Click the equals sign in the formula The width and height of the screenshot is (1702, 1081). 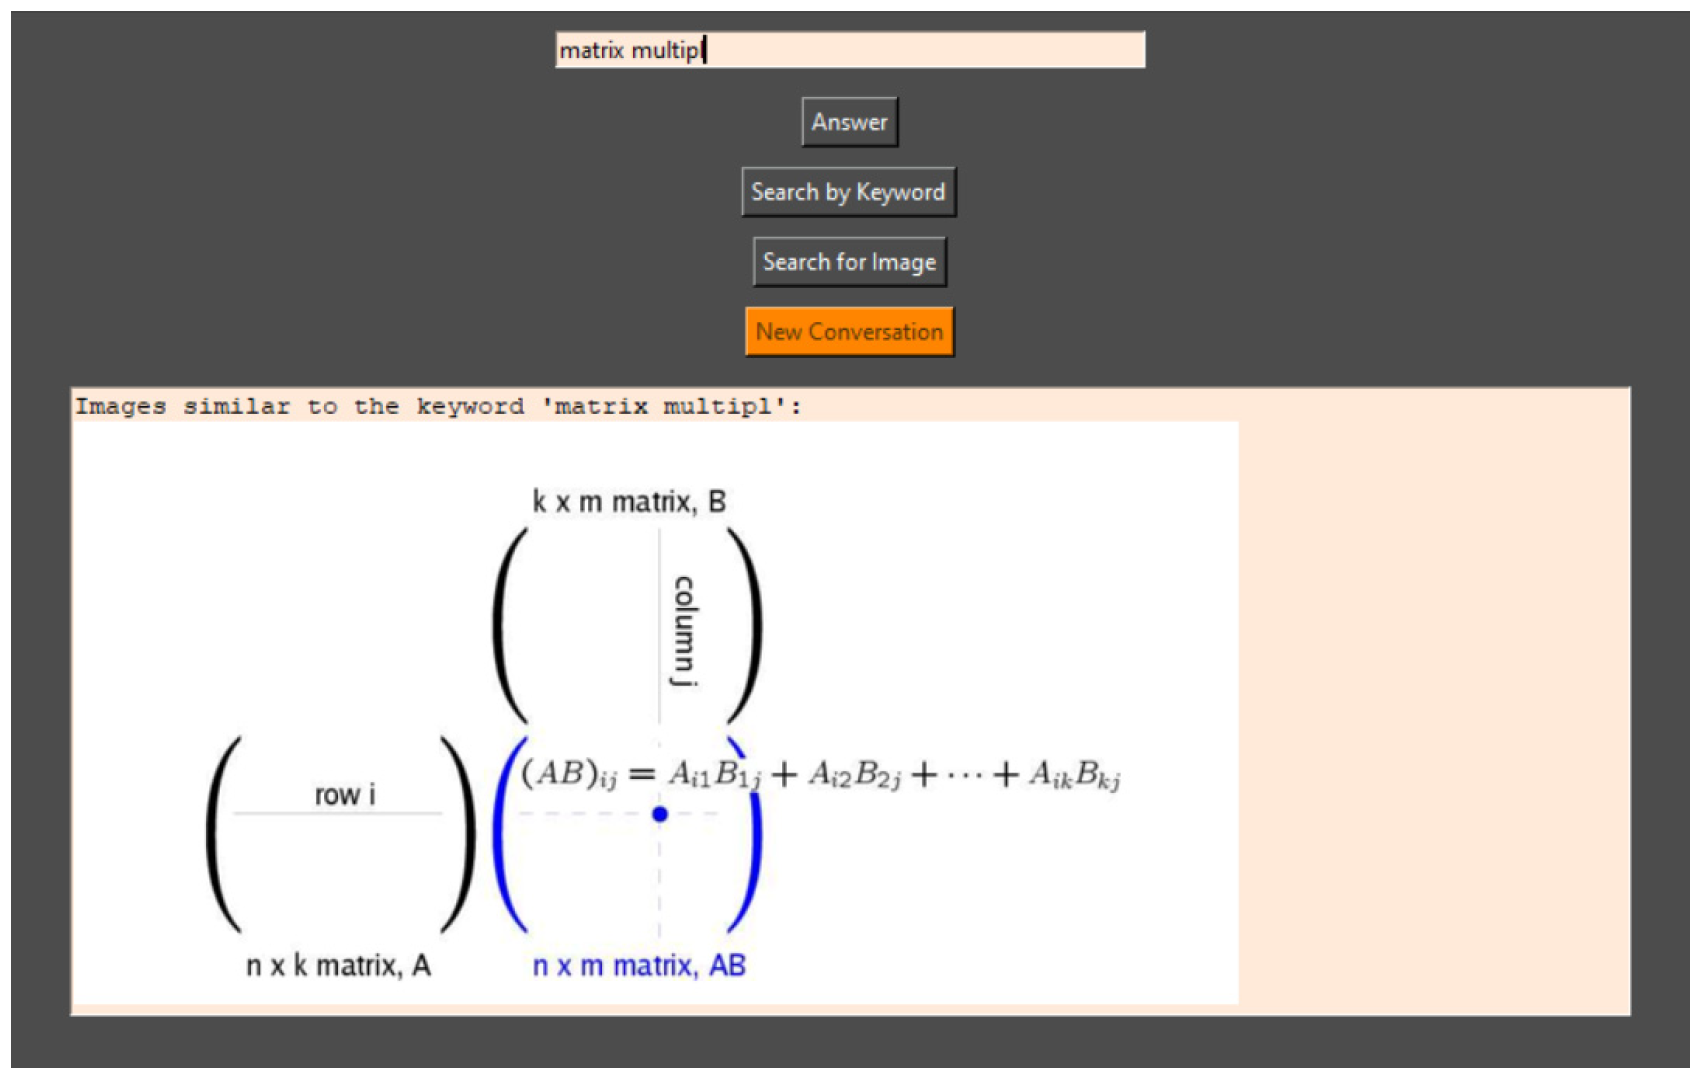pyautogui.click(x=642, y=775)
